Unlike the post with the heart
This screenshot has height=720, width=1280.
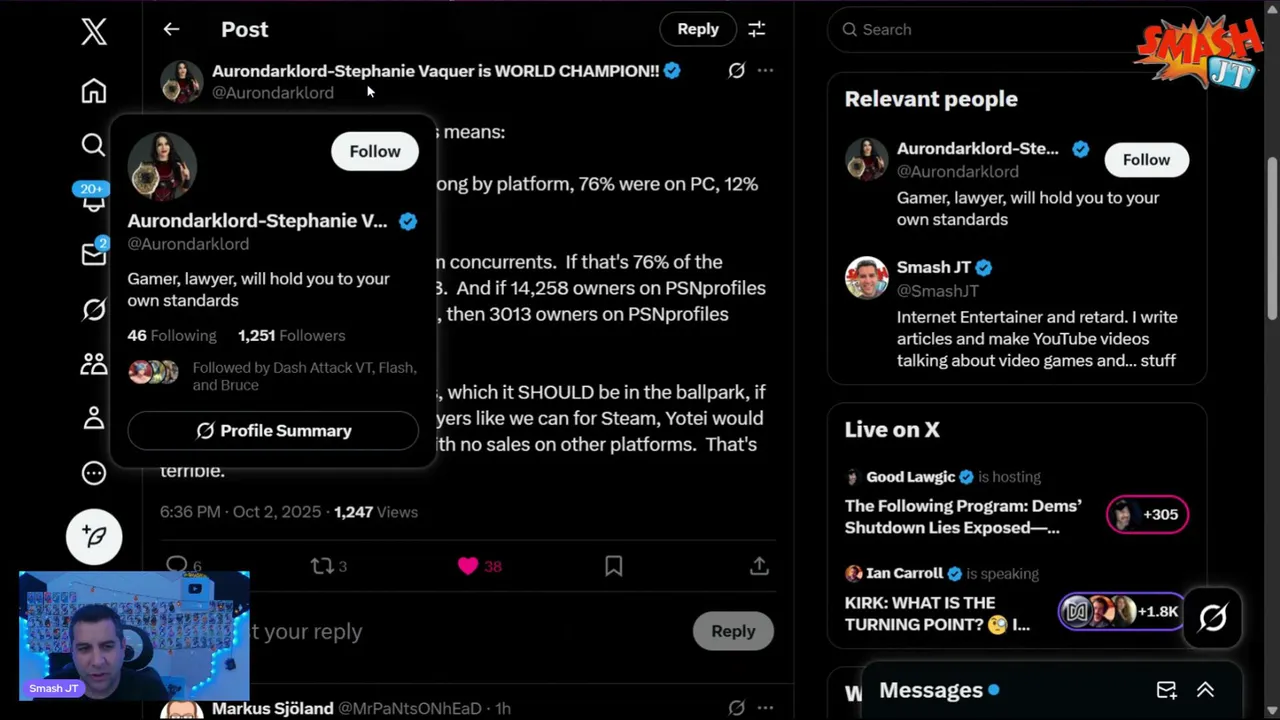pyautogui.click(x=468, y=566)
